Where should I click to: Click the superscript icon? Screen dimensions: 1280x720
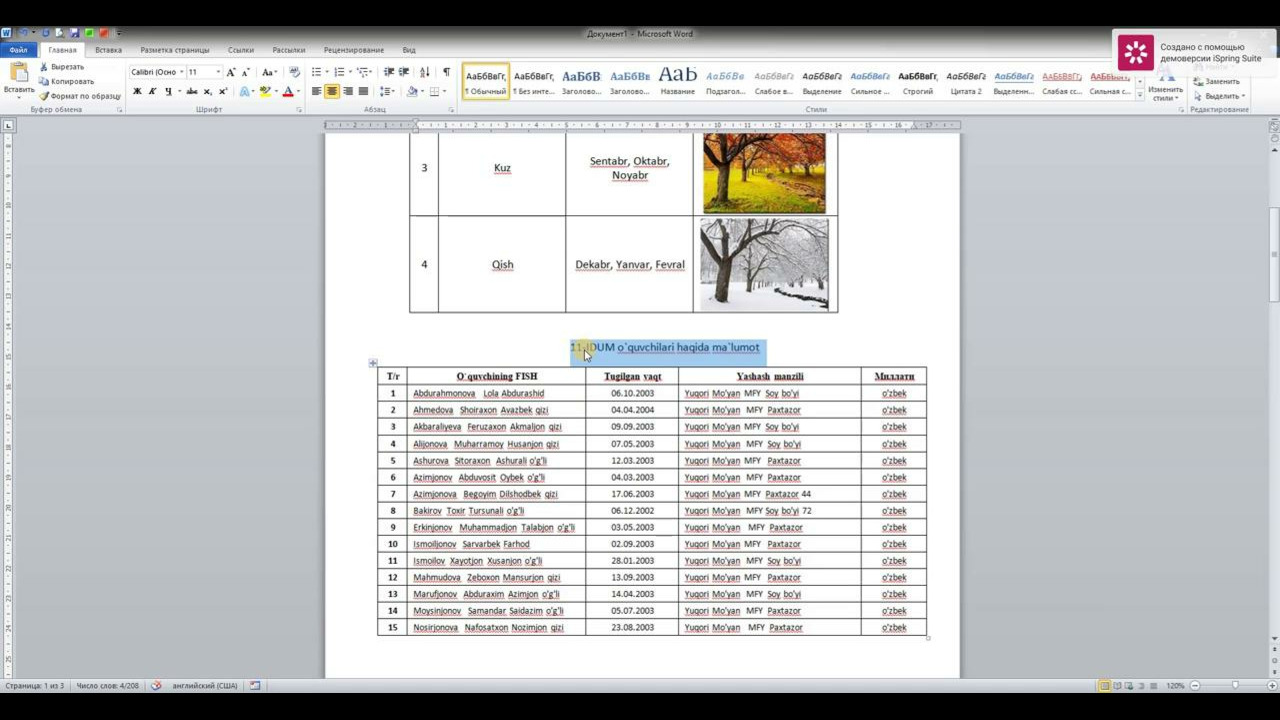coord(223,91)
